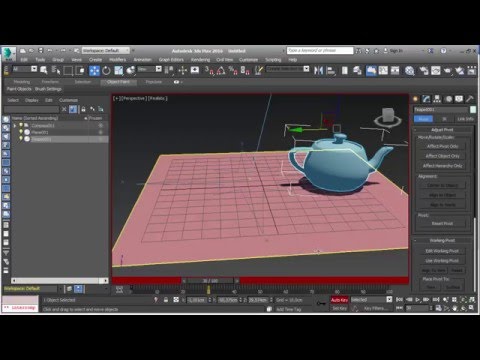The image size is (480, 360).
Task: Open the Schematic View icon
Action: point(395,70)
